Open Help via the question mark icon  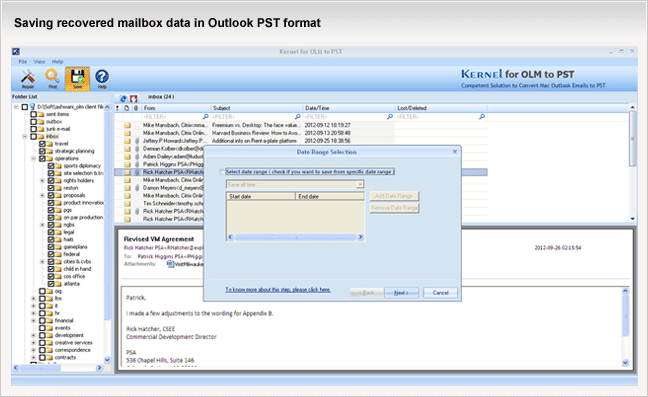(x=102, y=78)
